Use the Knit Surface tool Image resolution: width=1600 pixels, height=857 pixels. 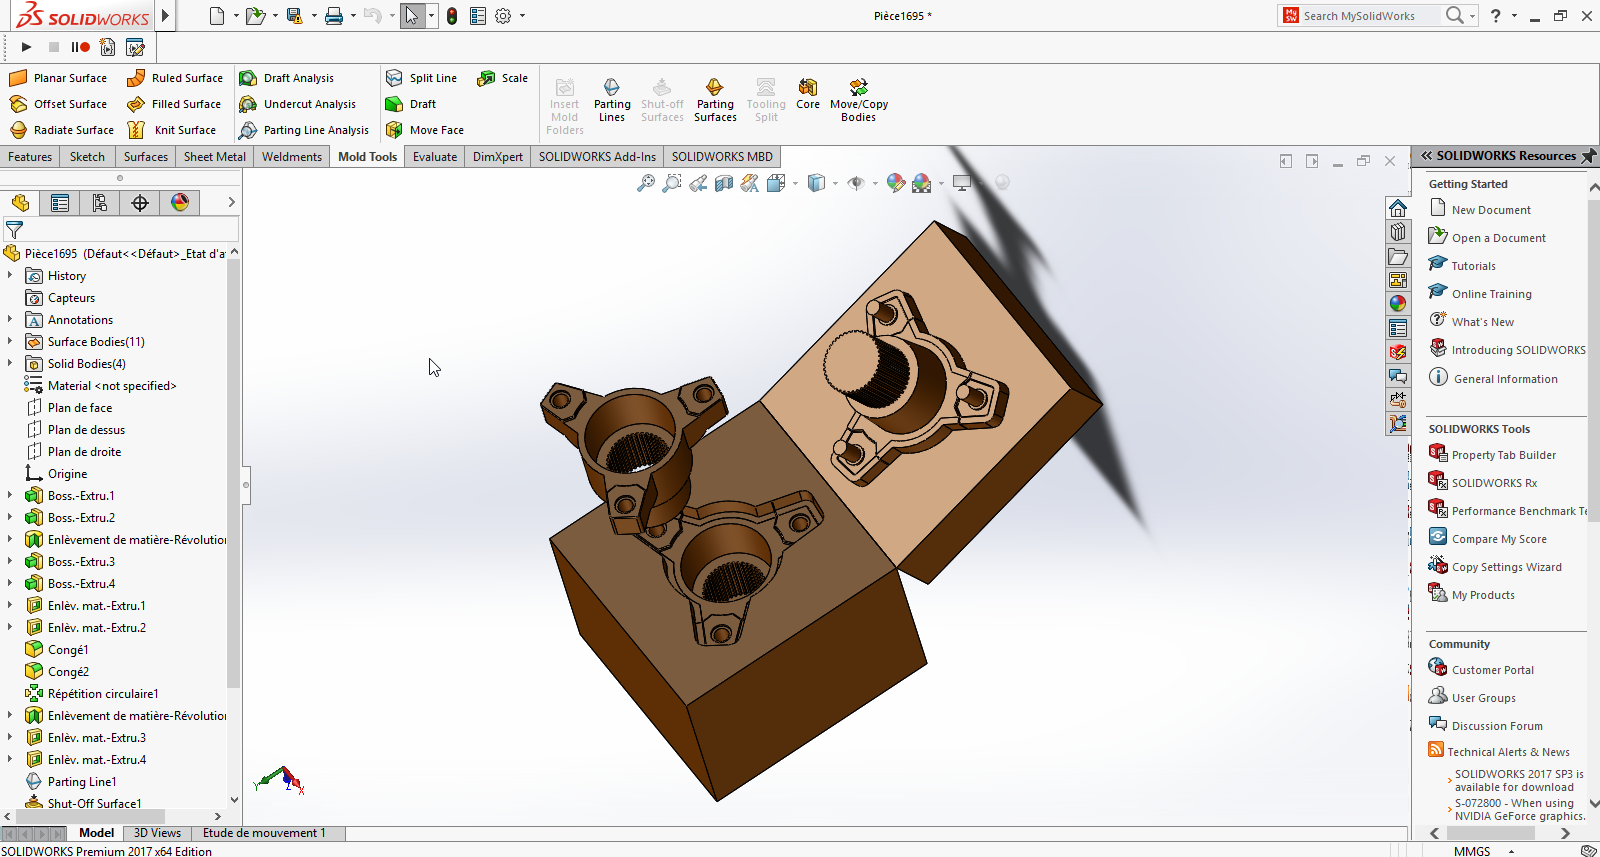[172, 130]
